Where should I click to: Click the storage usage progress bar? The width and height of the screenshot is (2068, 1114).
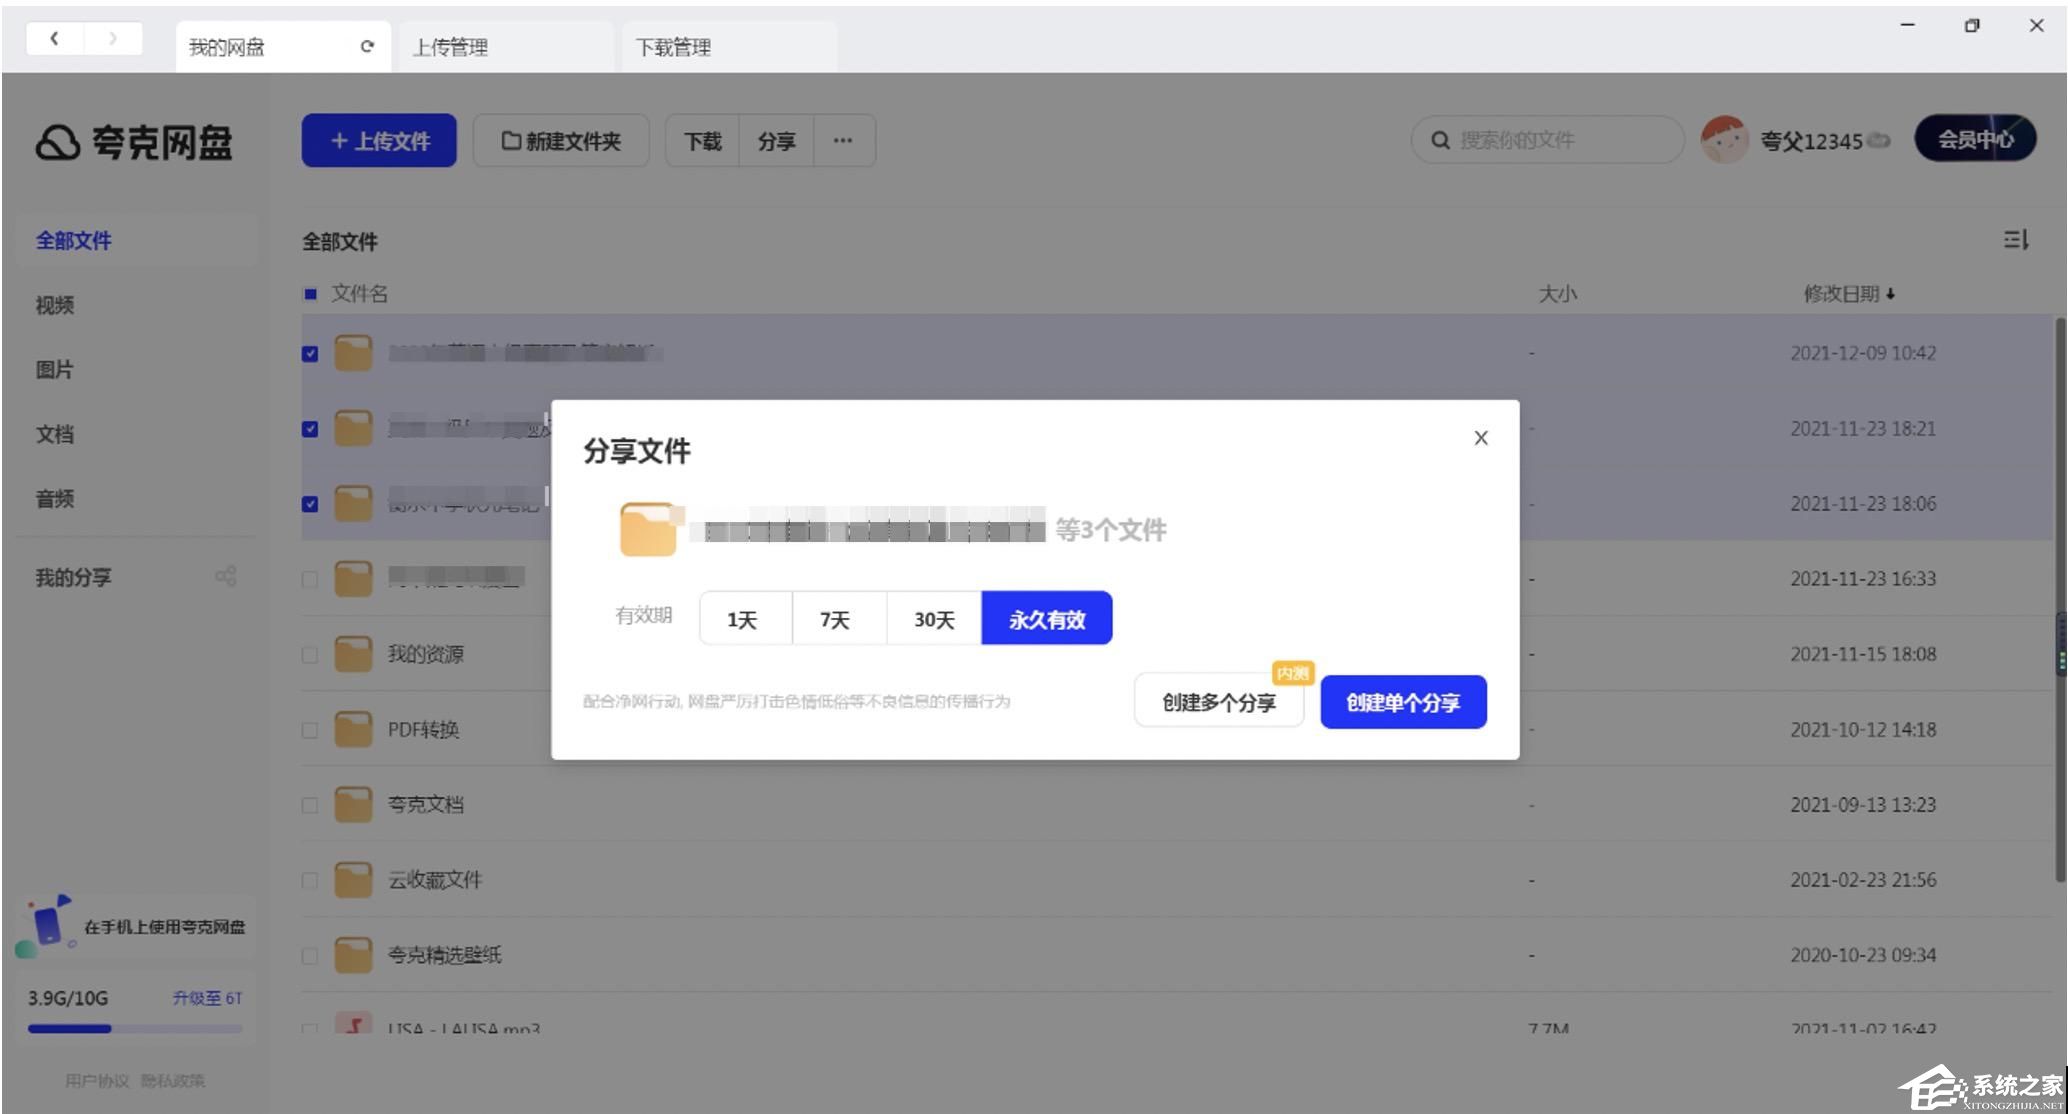coord(135,1028)
